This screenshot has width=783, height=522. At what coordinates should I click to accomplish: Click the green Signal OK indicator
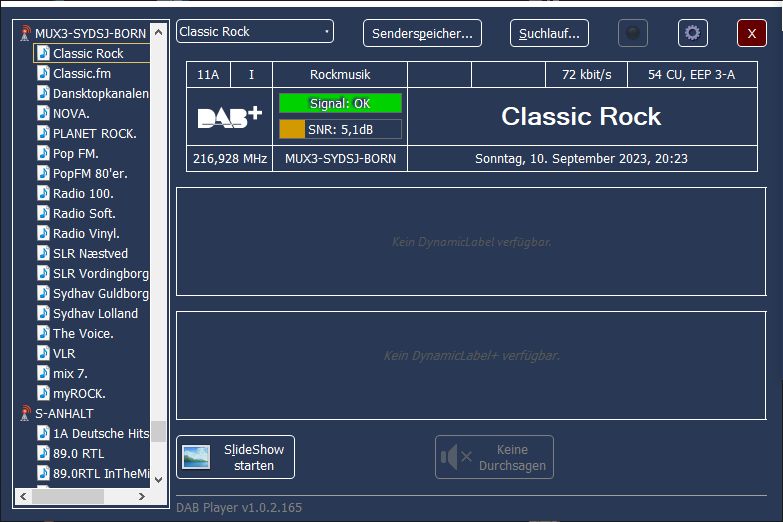pos(340,103)
